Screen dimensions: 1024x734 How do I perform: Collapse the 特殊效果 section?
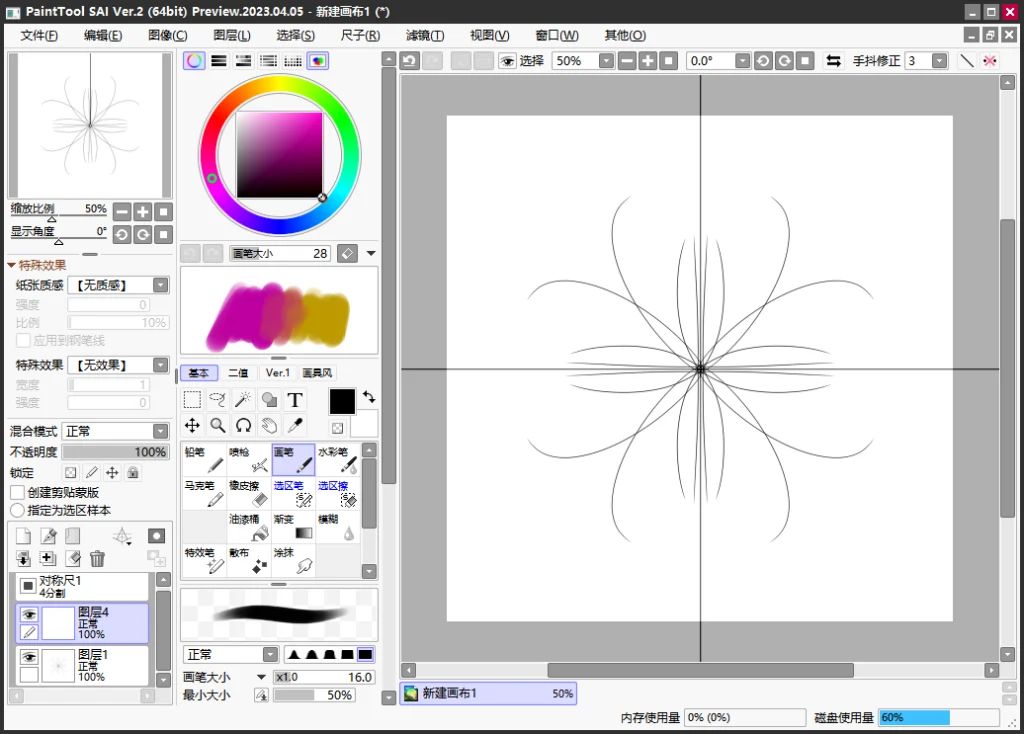pyautogui.click(x=12, y=265)
